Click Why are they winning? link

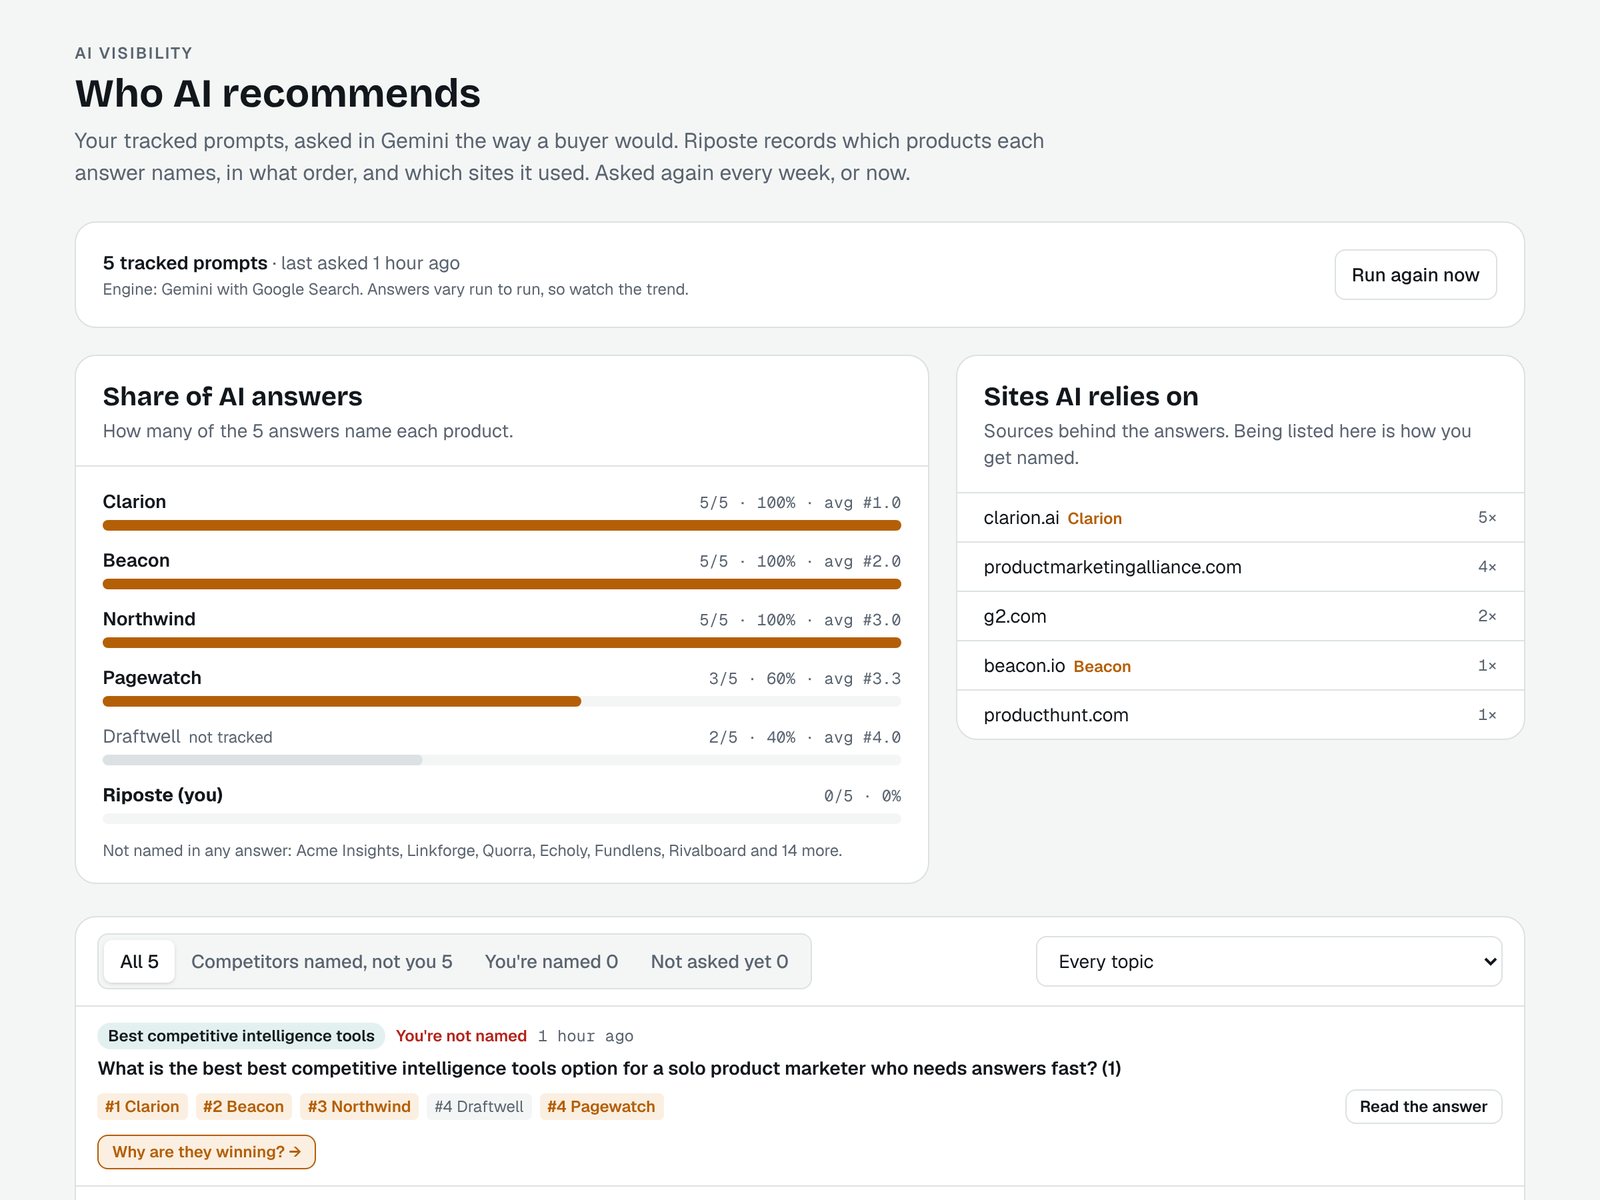click(x=207, y=1152)
